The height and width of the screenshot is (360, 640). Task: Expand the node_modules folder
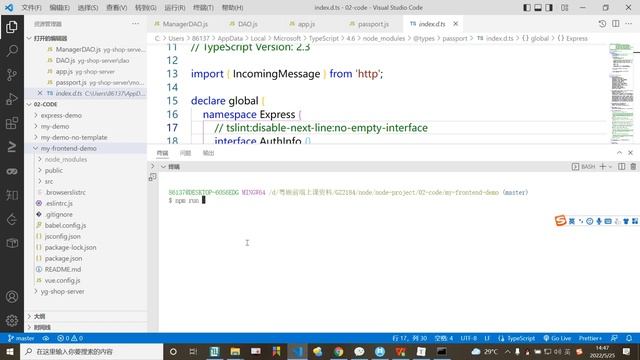pyautogui.click(x=66, y=160)
